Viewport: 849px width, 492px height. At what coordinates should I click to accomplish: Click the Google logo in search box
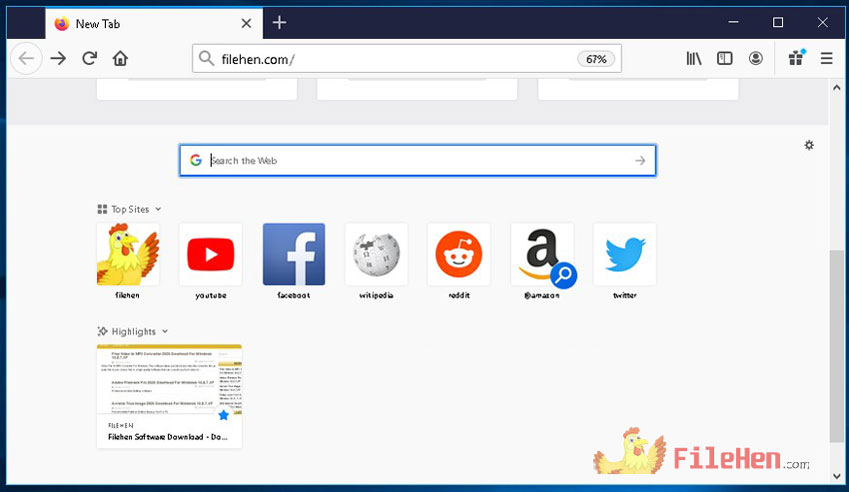click(x=195, y=160)
